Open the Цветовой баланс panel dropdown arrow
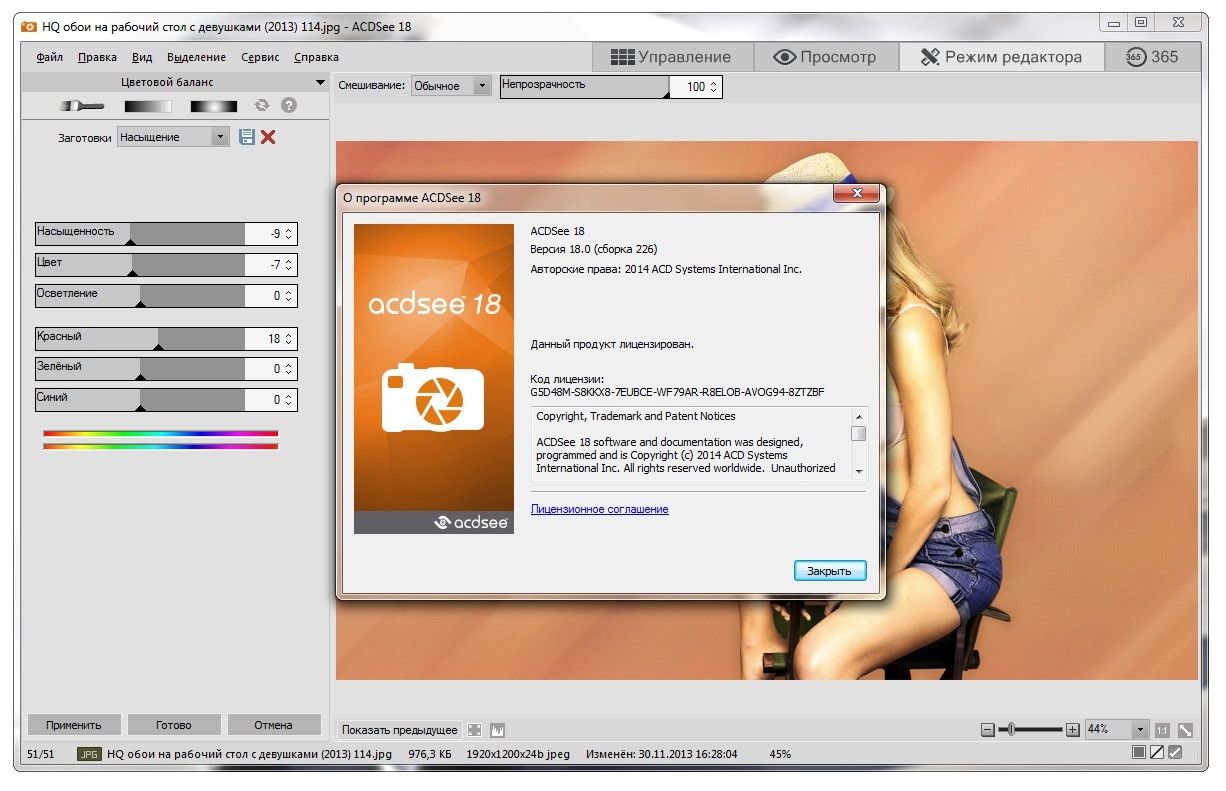 point(320,83)
